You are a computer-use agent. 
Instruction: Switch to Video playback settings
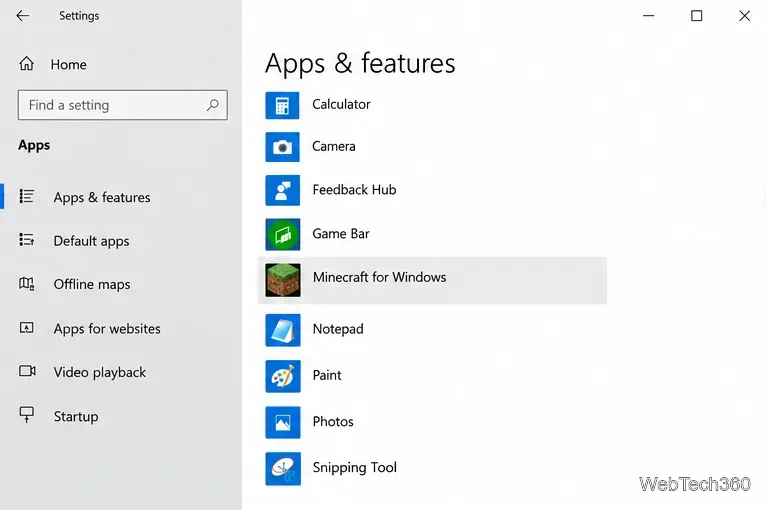coord(100,372)
